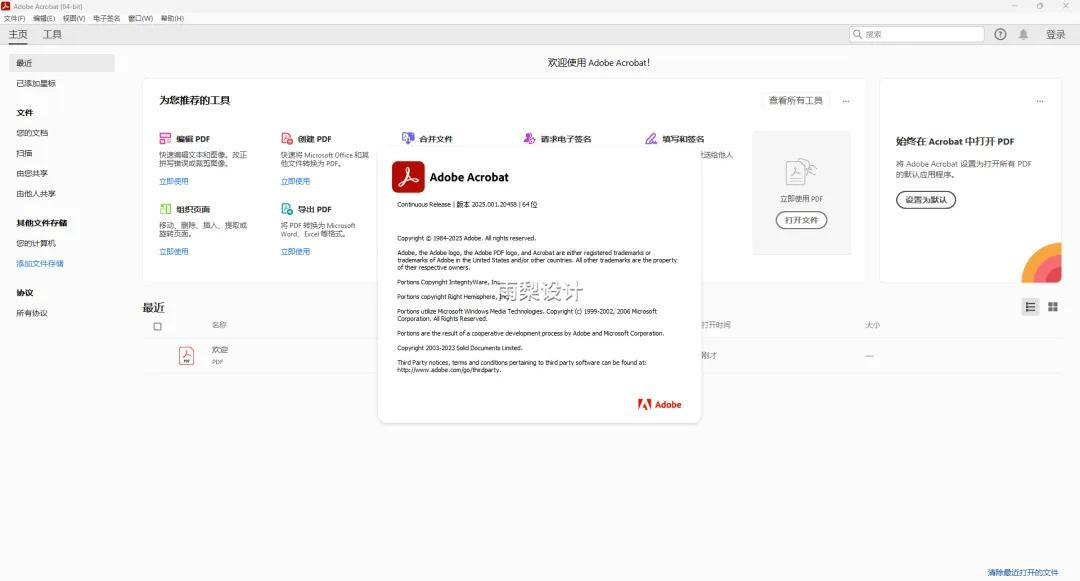
Task: Click 立即使用 link under 组织页面
Action: tap(174, 252)
